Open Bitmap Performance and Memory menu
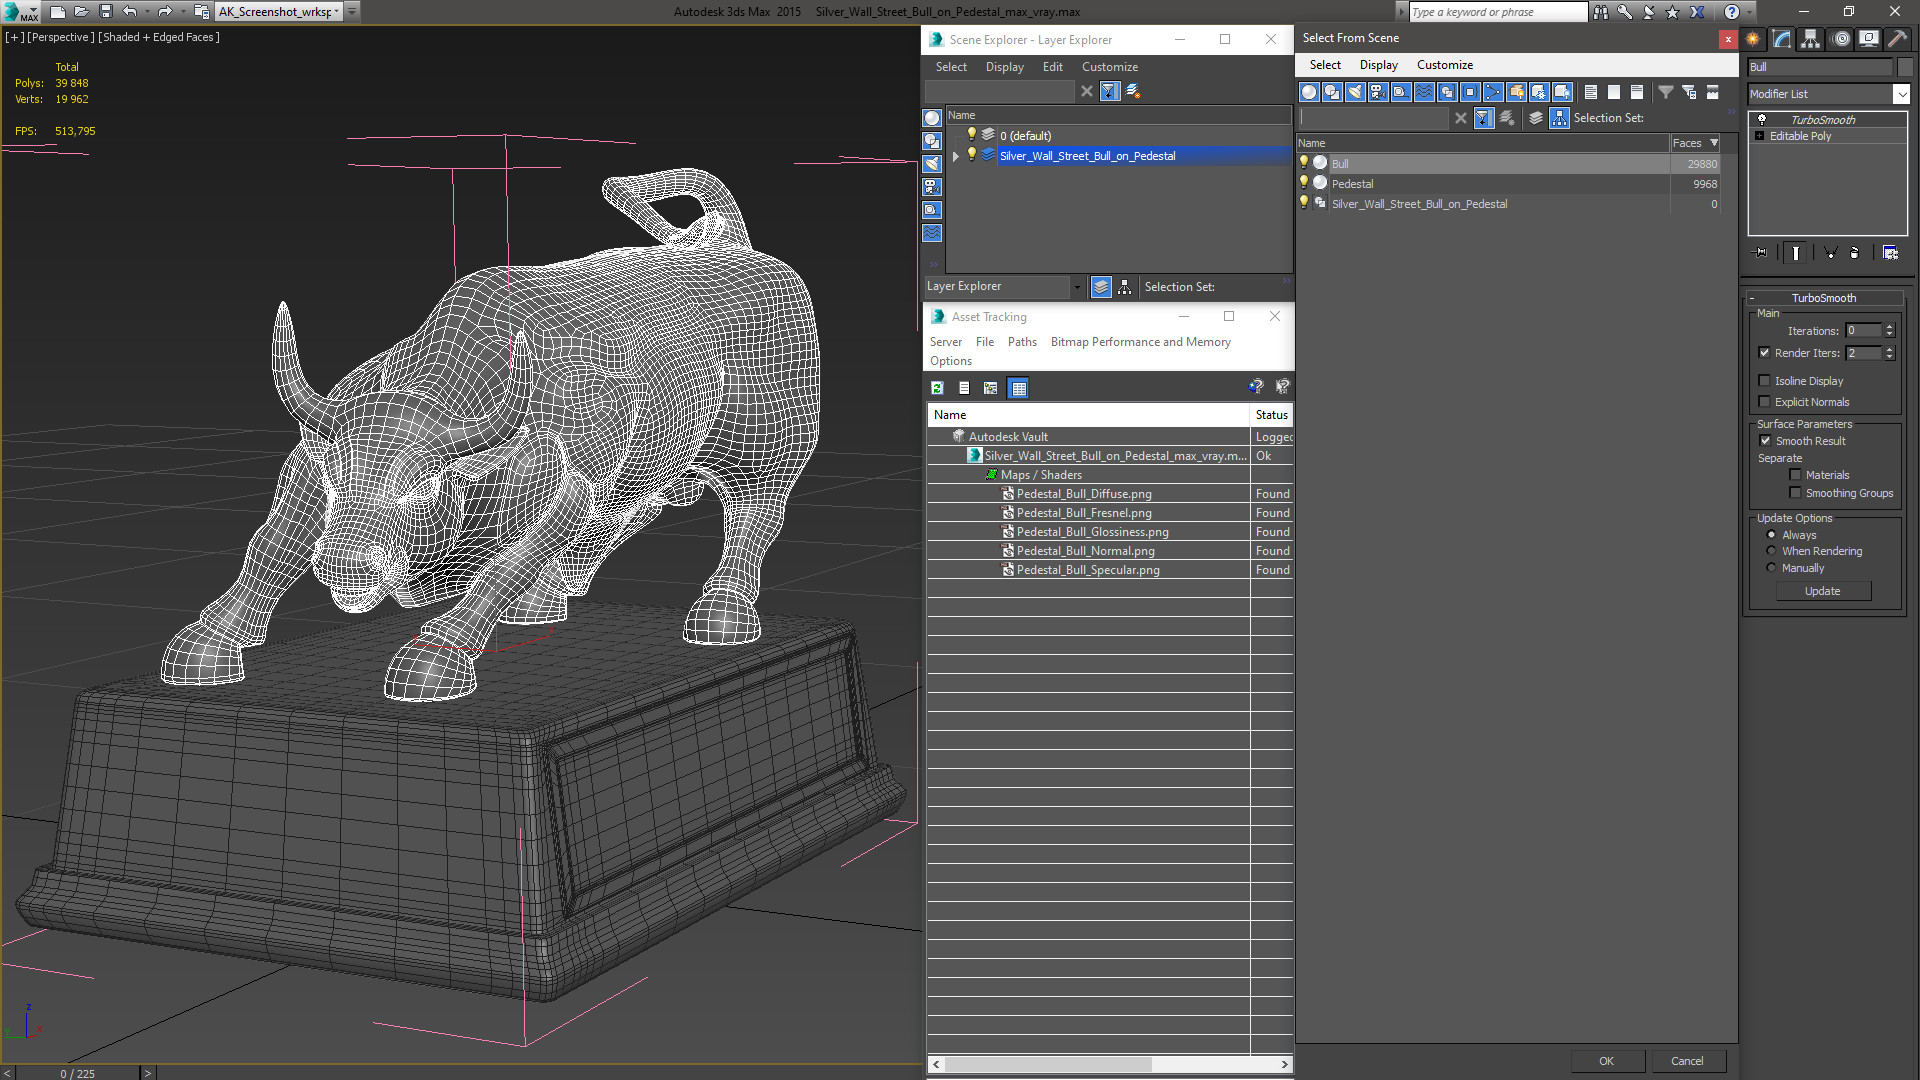This screenshot has width=1920, height=1080. [x=1140, y=342]
